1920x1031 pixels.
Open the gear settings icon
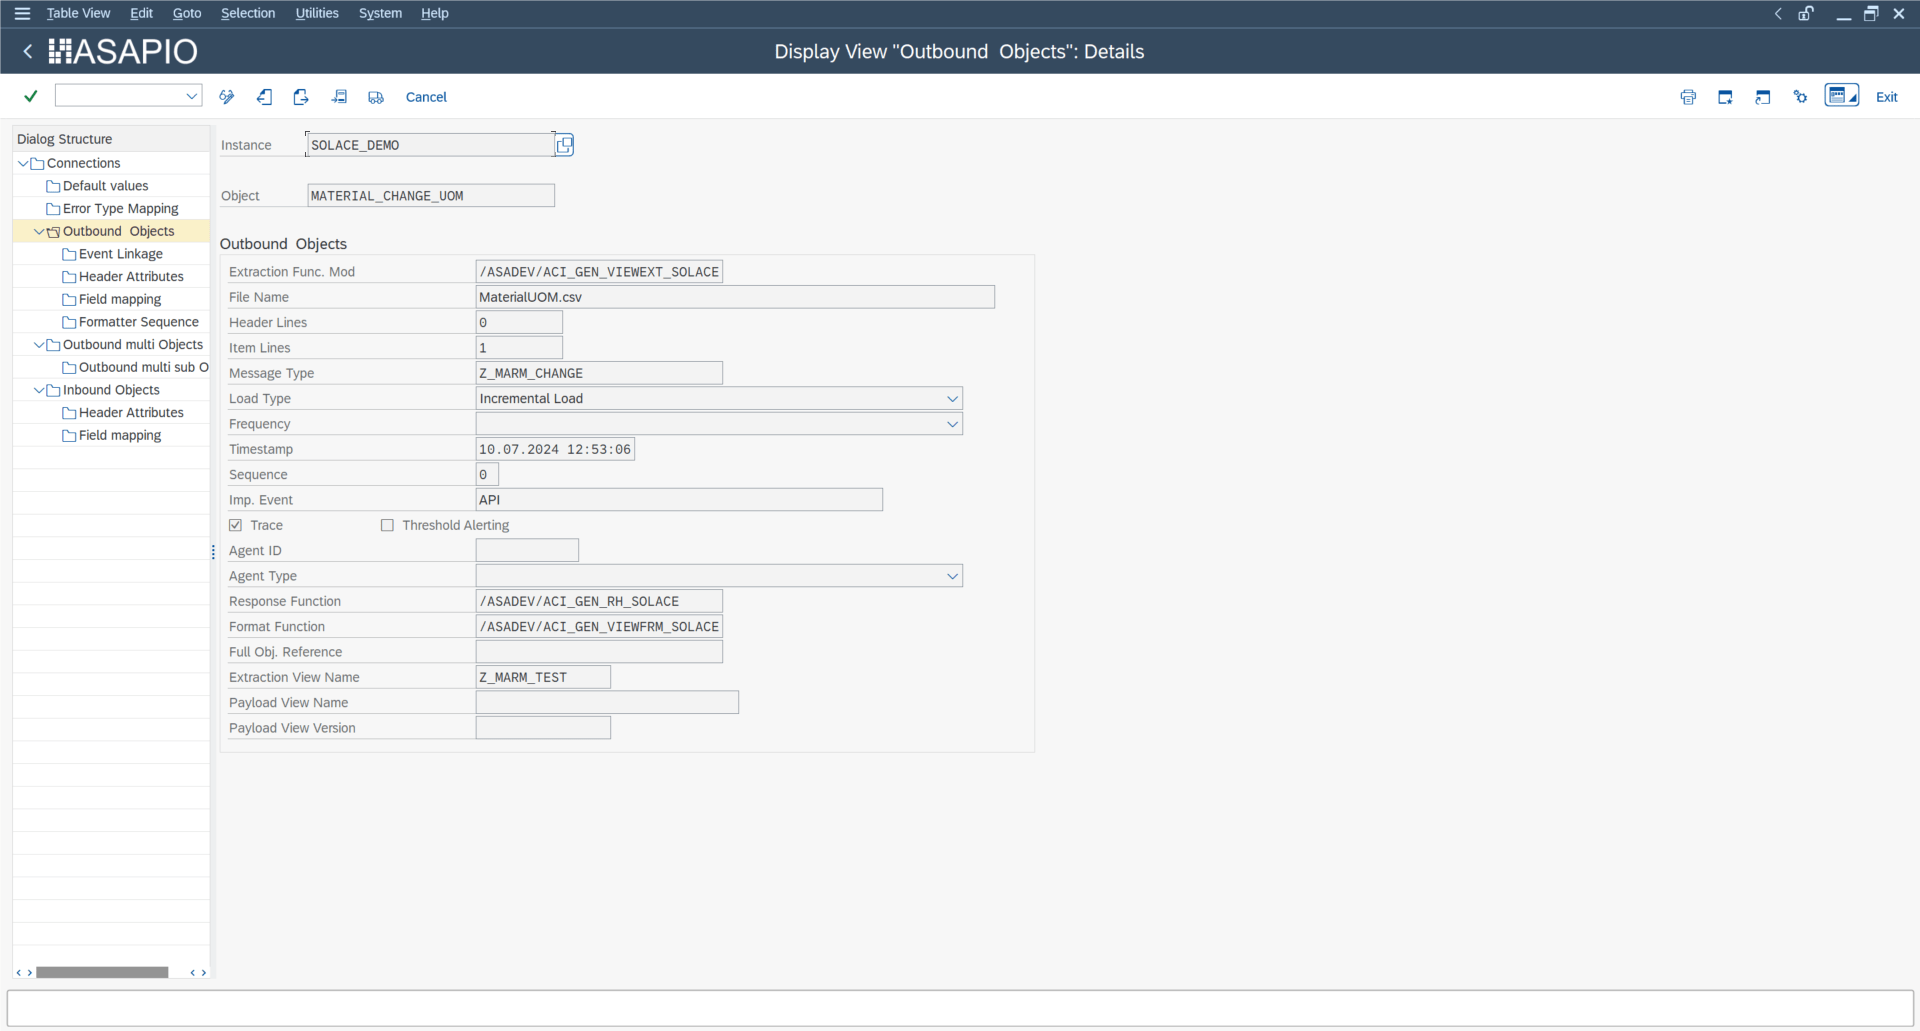click(1800, 97)
